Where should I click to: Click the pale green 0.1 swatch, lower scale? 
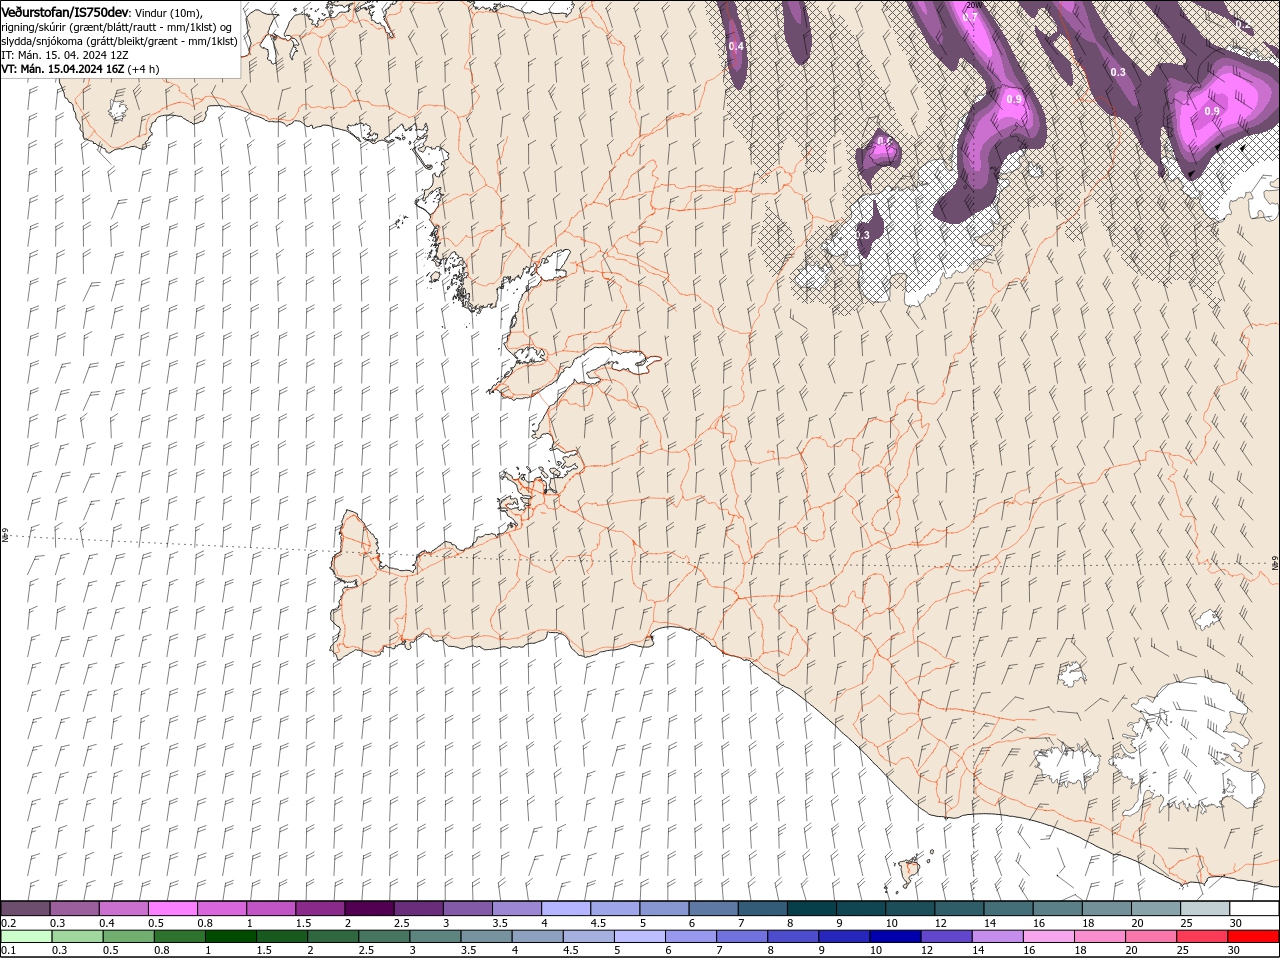point(26,936)
